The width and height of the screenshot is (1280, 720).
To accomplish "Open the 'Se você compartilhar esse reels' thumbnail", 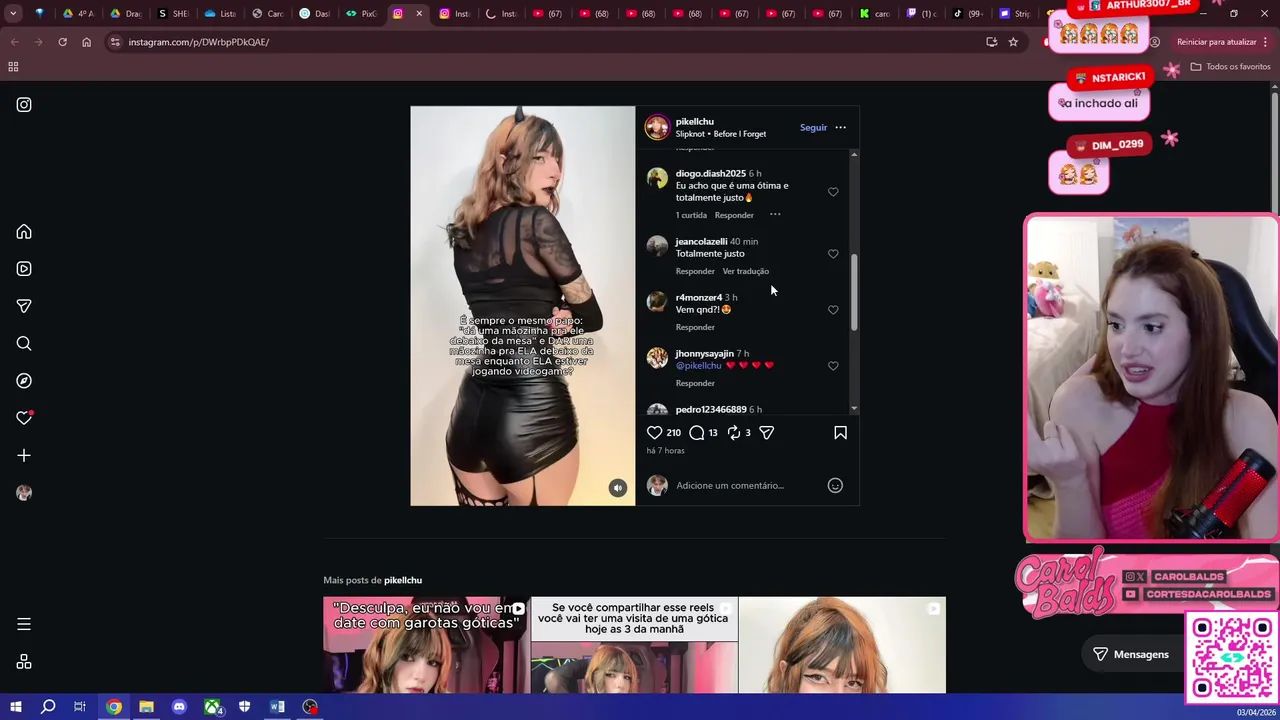I will 634,645.
